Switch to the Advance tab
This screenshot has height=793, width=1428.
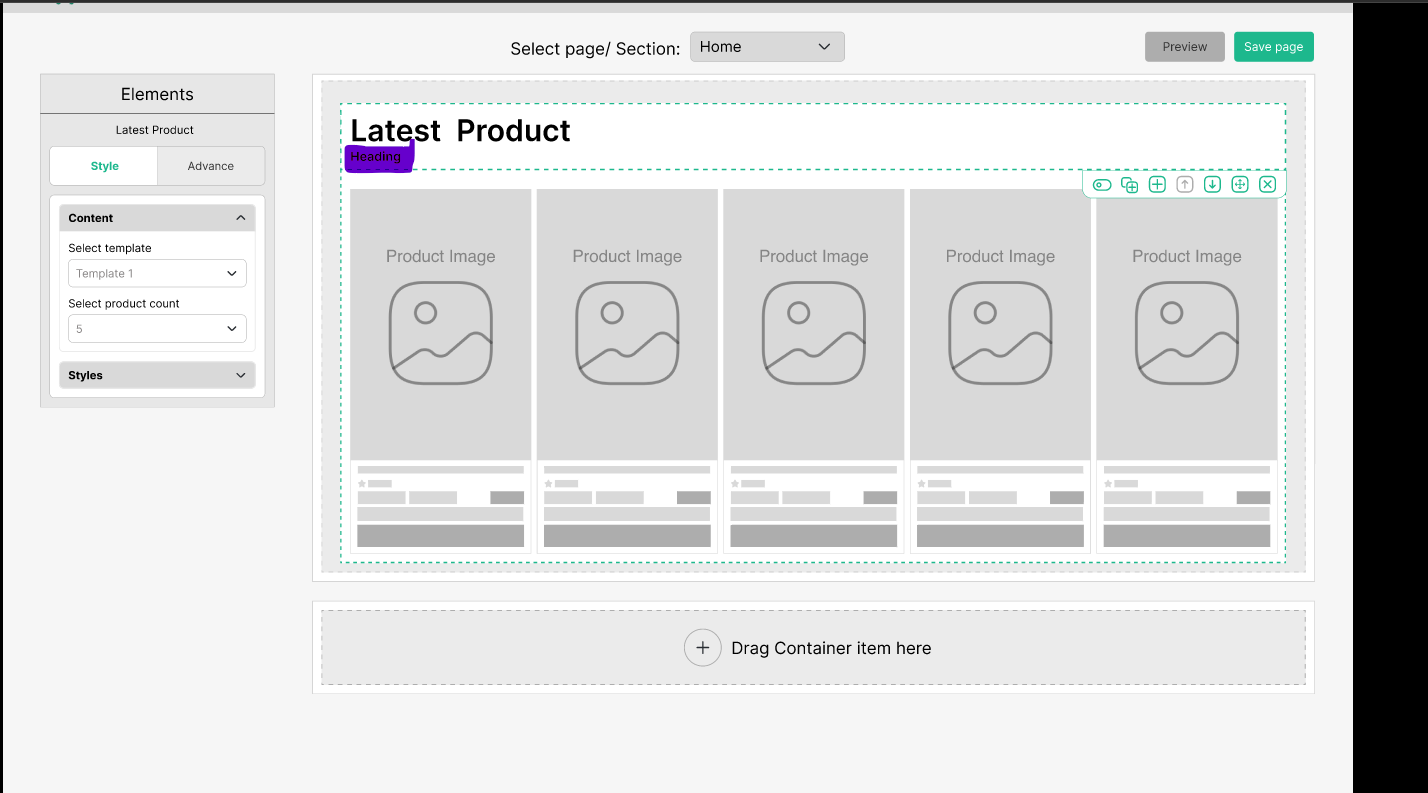pyautogui.click(x=211, y=166)
